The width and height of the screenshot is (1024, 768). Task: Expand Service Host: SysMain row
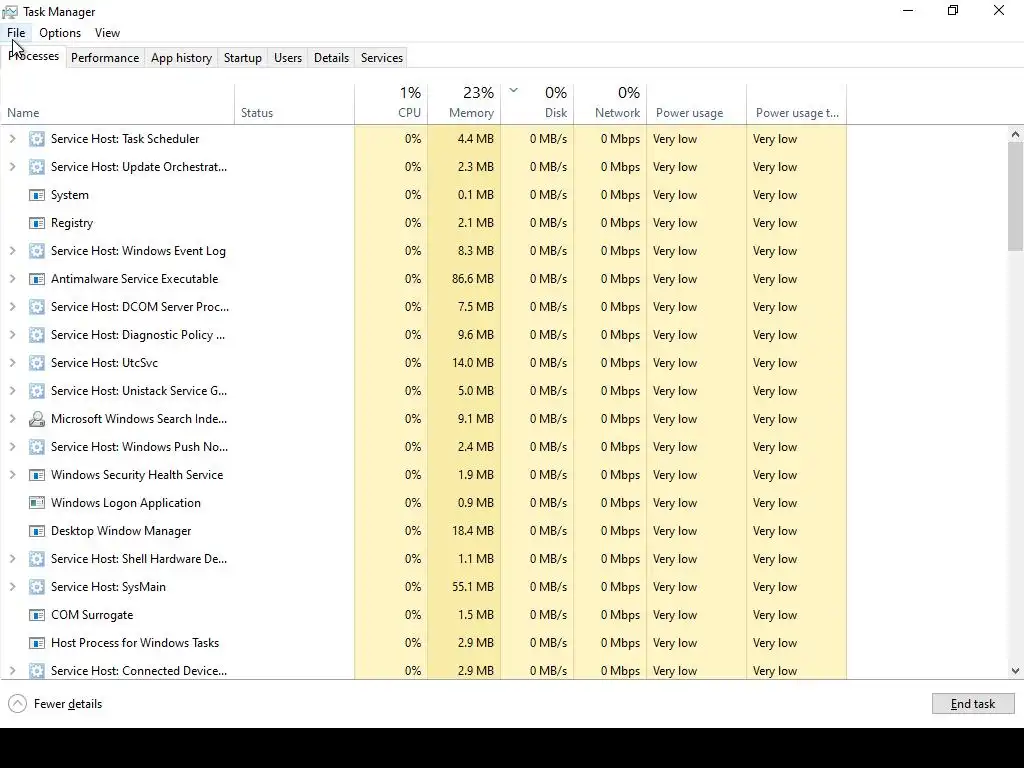pyautogui.click(x=12, y=587)
